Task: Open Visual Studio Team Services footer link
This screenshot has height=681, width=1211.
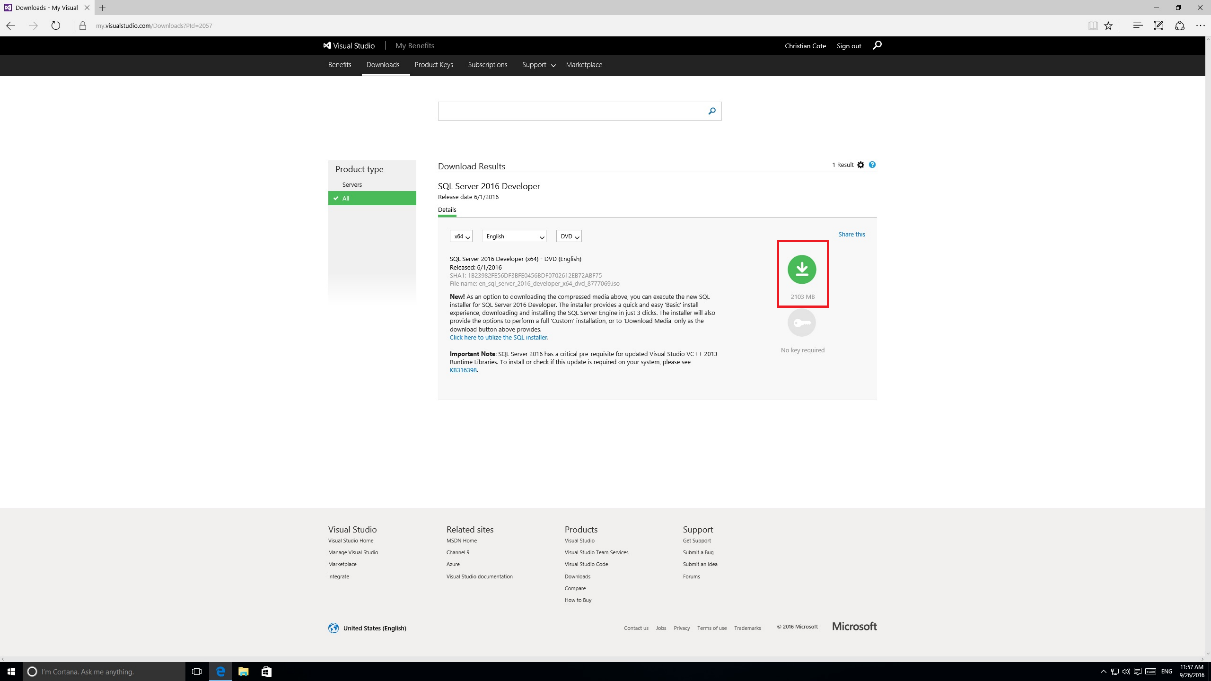Action: [x=596, y=552]
